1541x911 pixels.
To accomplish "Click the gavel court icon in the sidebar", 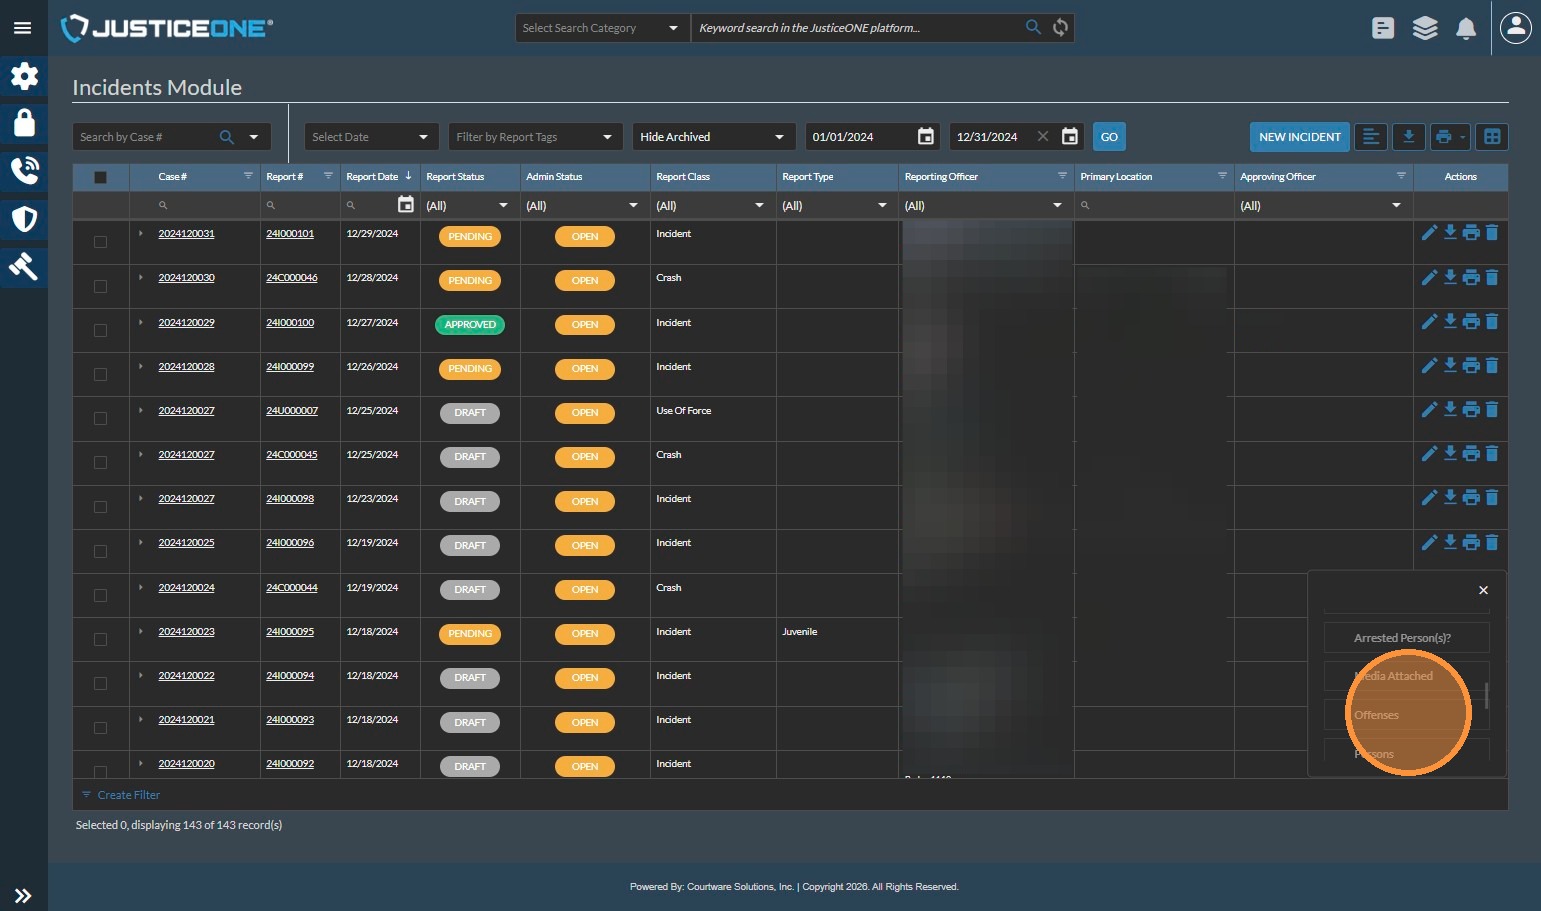I will point(24,266).
